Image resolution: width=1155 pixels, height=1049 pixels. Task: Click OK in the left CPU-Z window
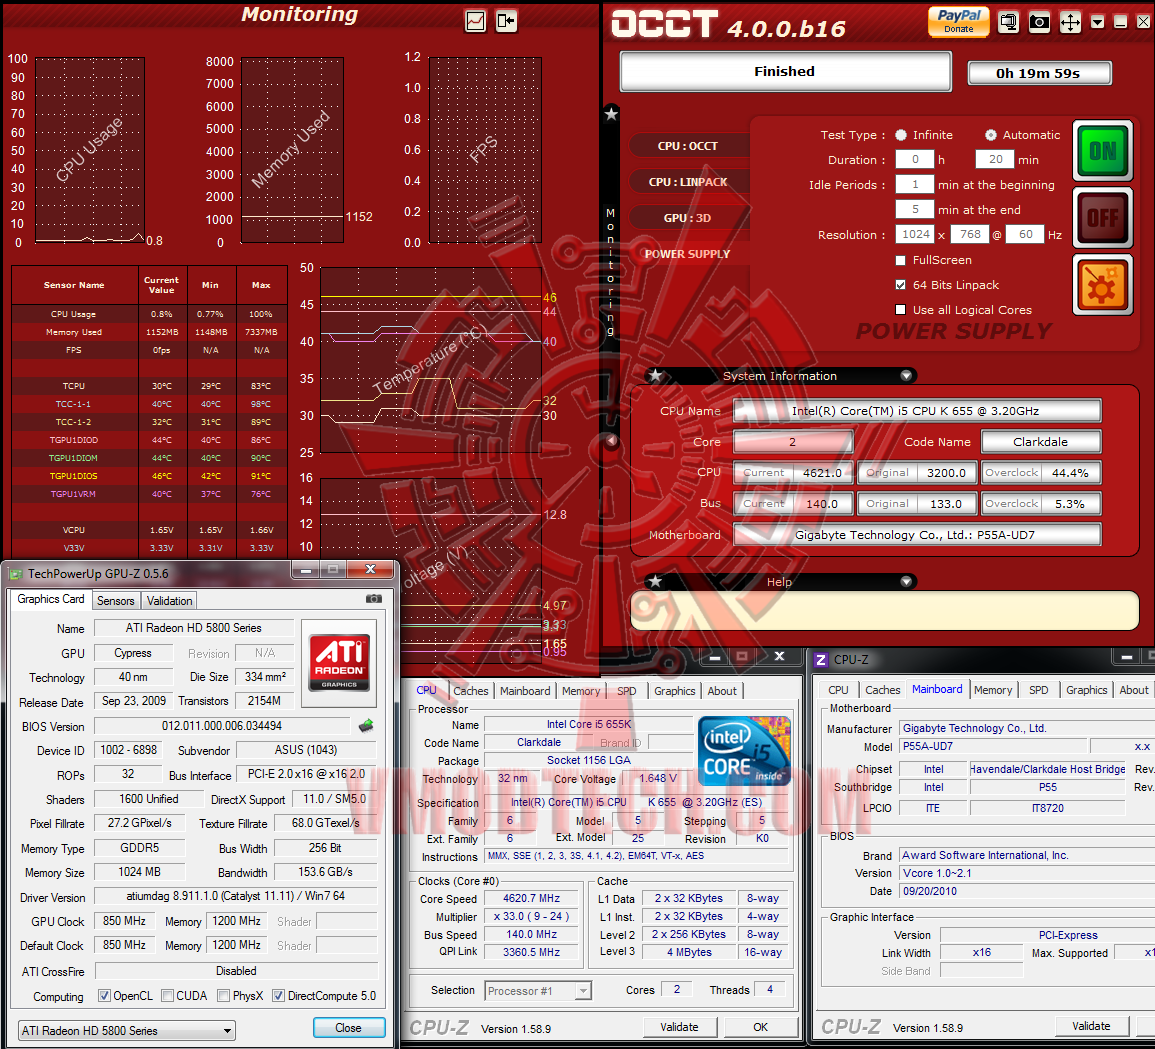(x=761, y=1027)
